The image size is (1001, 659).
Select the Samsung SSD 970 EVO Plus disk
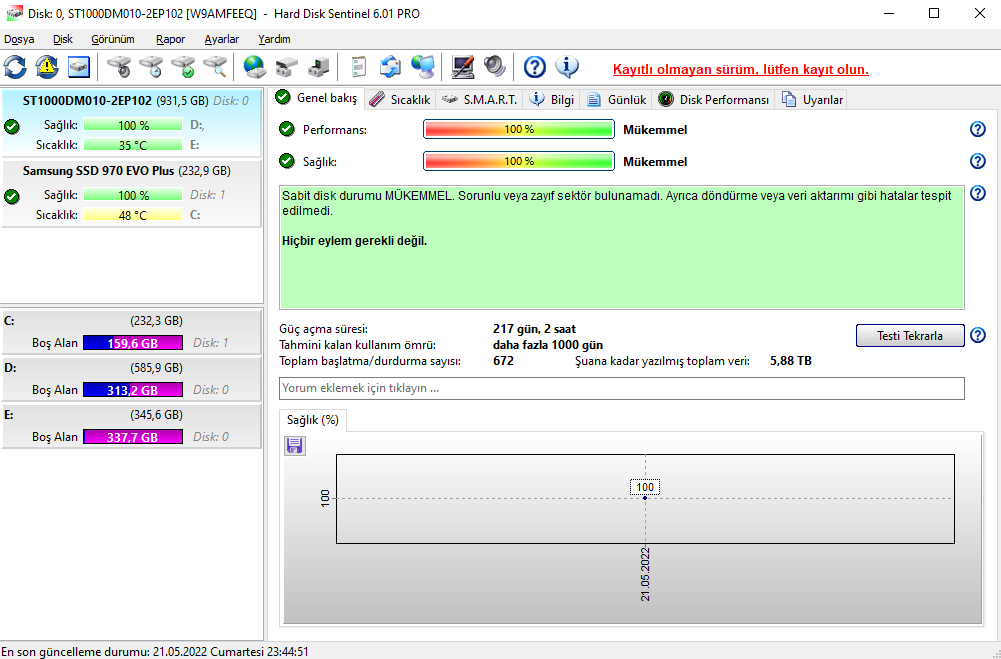131,193
